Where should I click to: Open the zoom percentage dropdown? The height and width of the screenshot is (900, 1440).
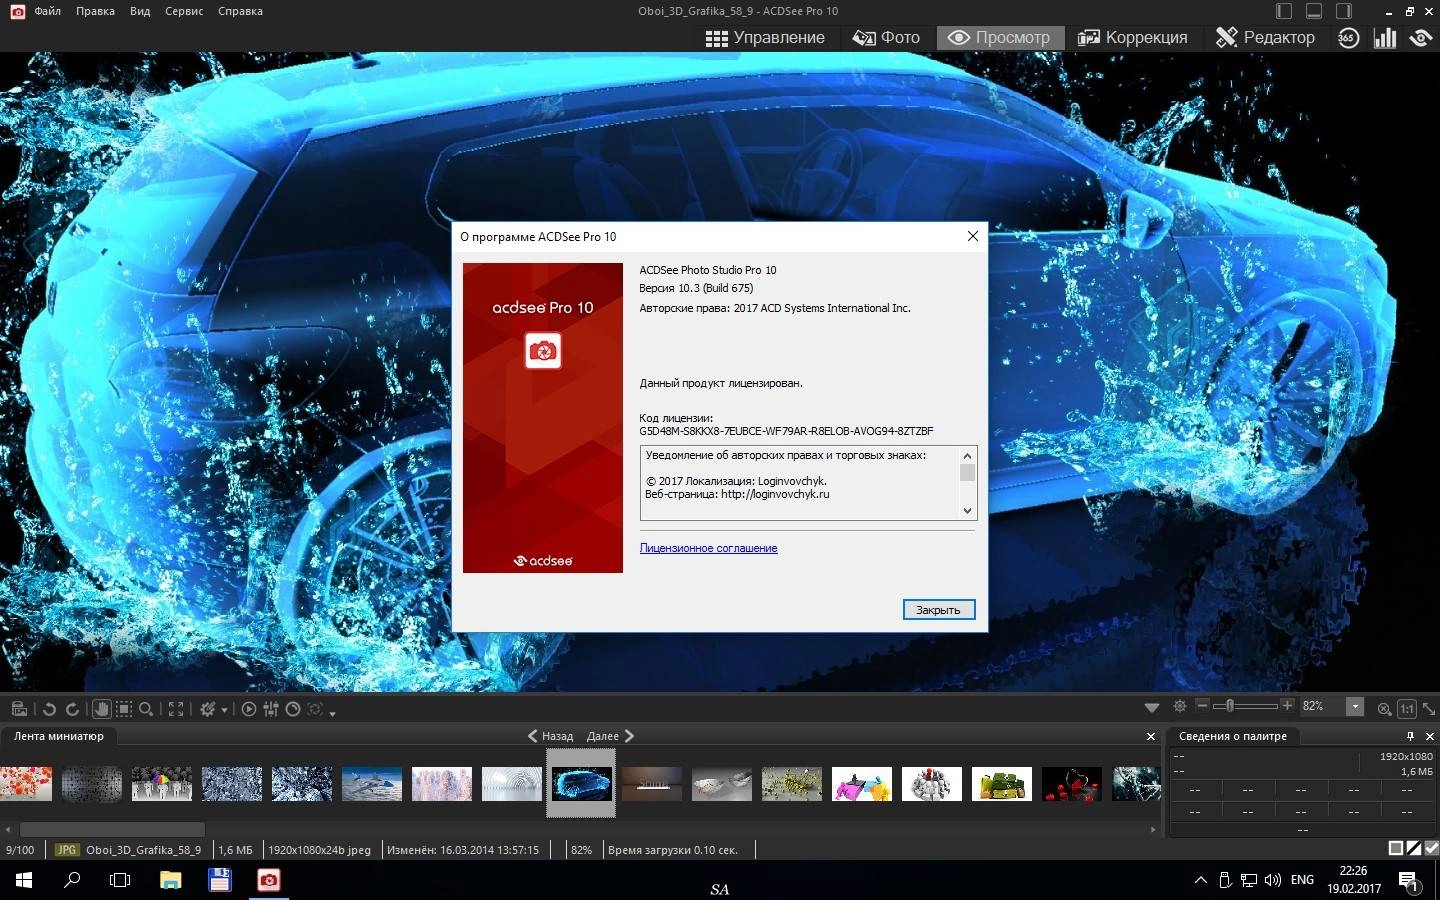pyautogui.click(x=1355, y=706)
